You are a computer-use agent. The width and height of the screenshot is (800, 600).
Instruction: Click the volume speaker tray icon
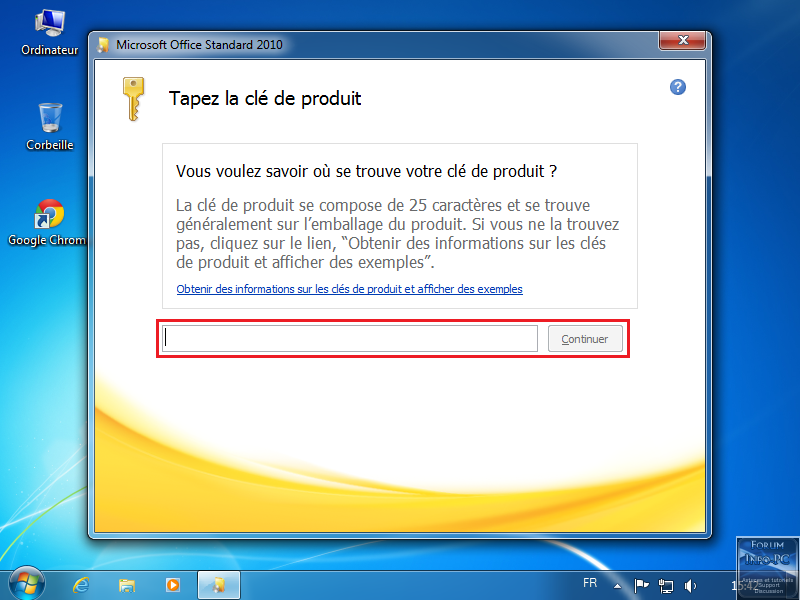tap(690, 586)
